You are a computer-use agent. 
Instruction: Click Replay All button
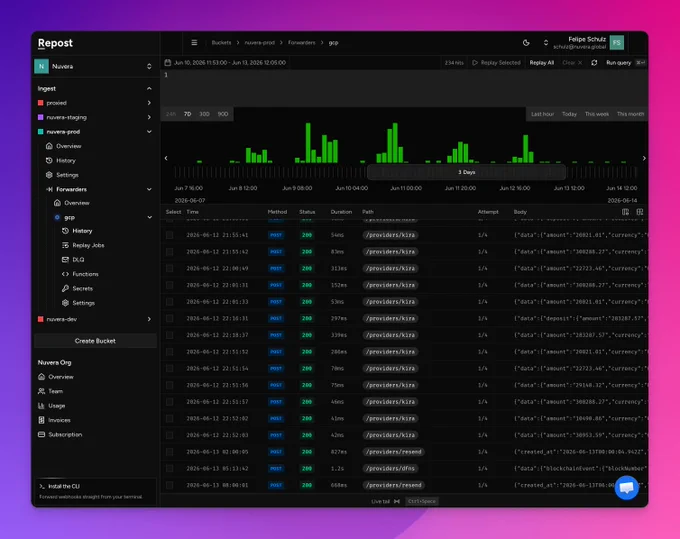click(x=542, y=62)
